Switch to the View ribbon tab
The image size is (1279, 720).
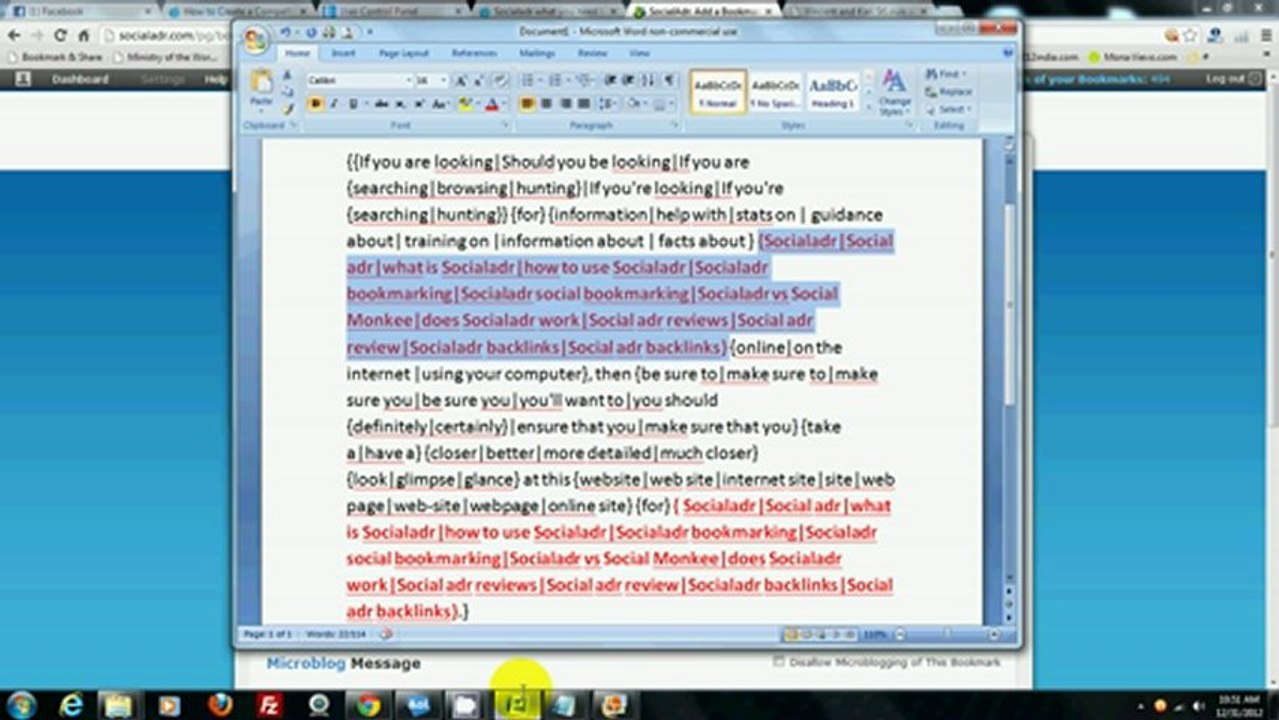(x=639, y=53)
